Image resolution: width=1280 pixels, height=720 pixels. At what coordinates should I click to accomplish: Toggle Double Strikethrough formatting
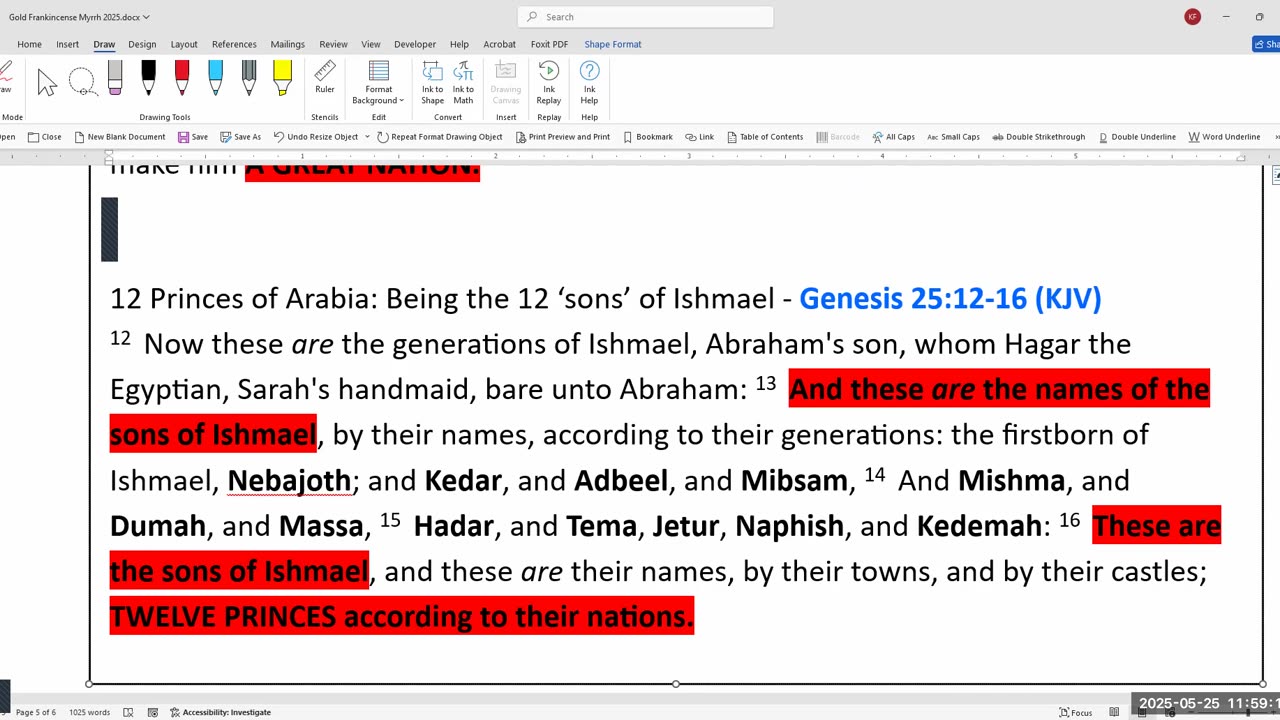click(x=1038, y=137)
